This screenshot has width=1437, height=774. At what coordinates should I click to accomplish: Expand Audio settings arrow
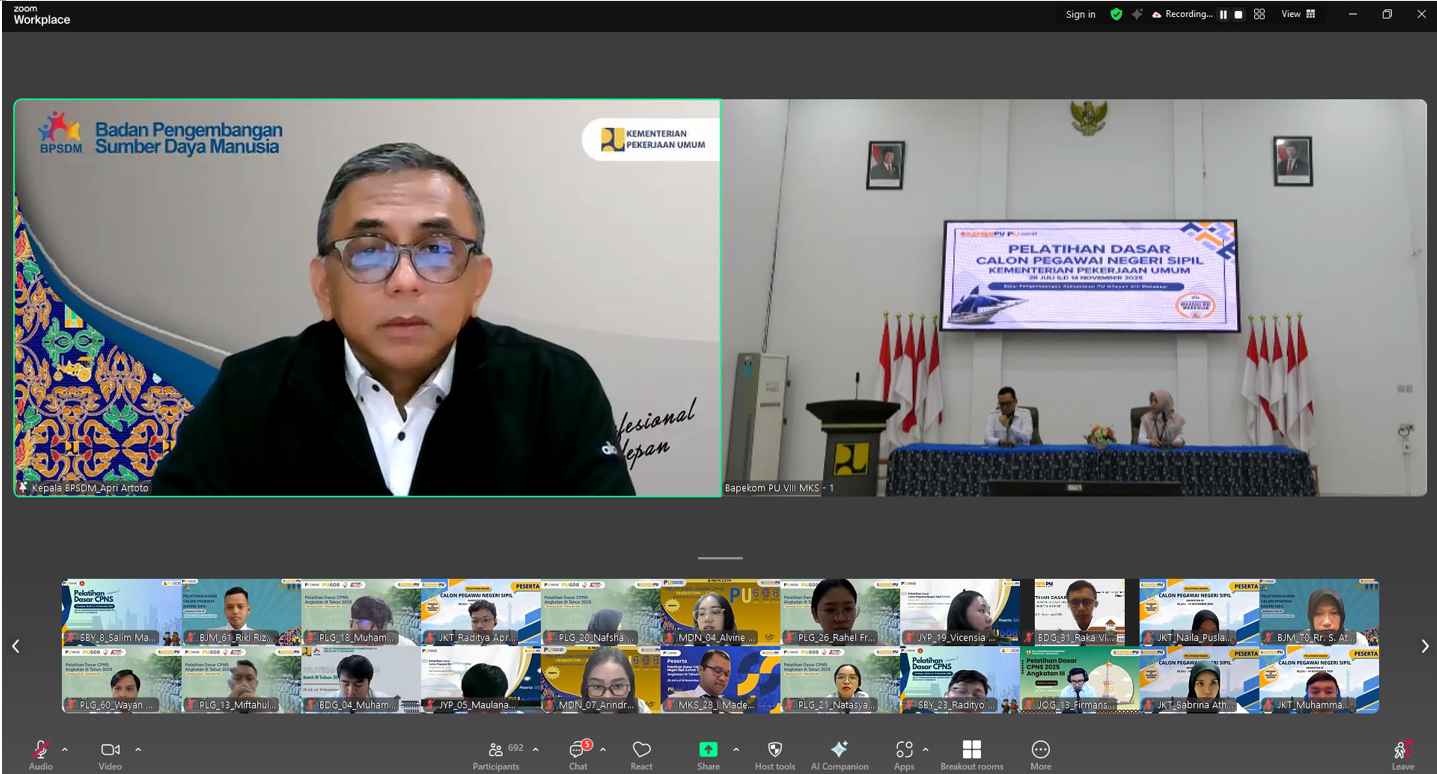[x=65, y=749]
